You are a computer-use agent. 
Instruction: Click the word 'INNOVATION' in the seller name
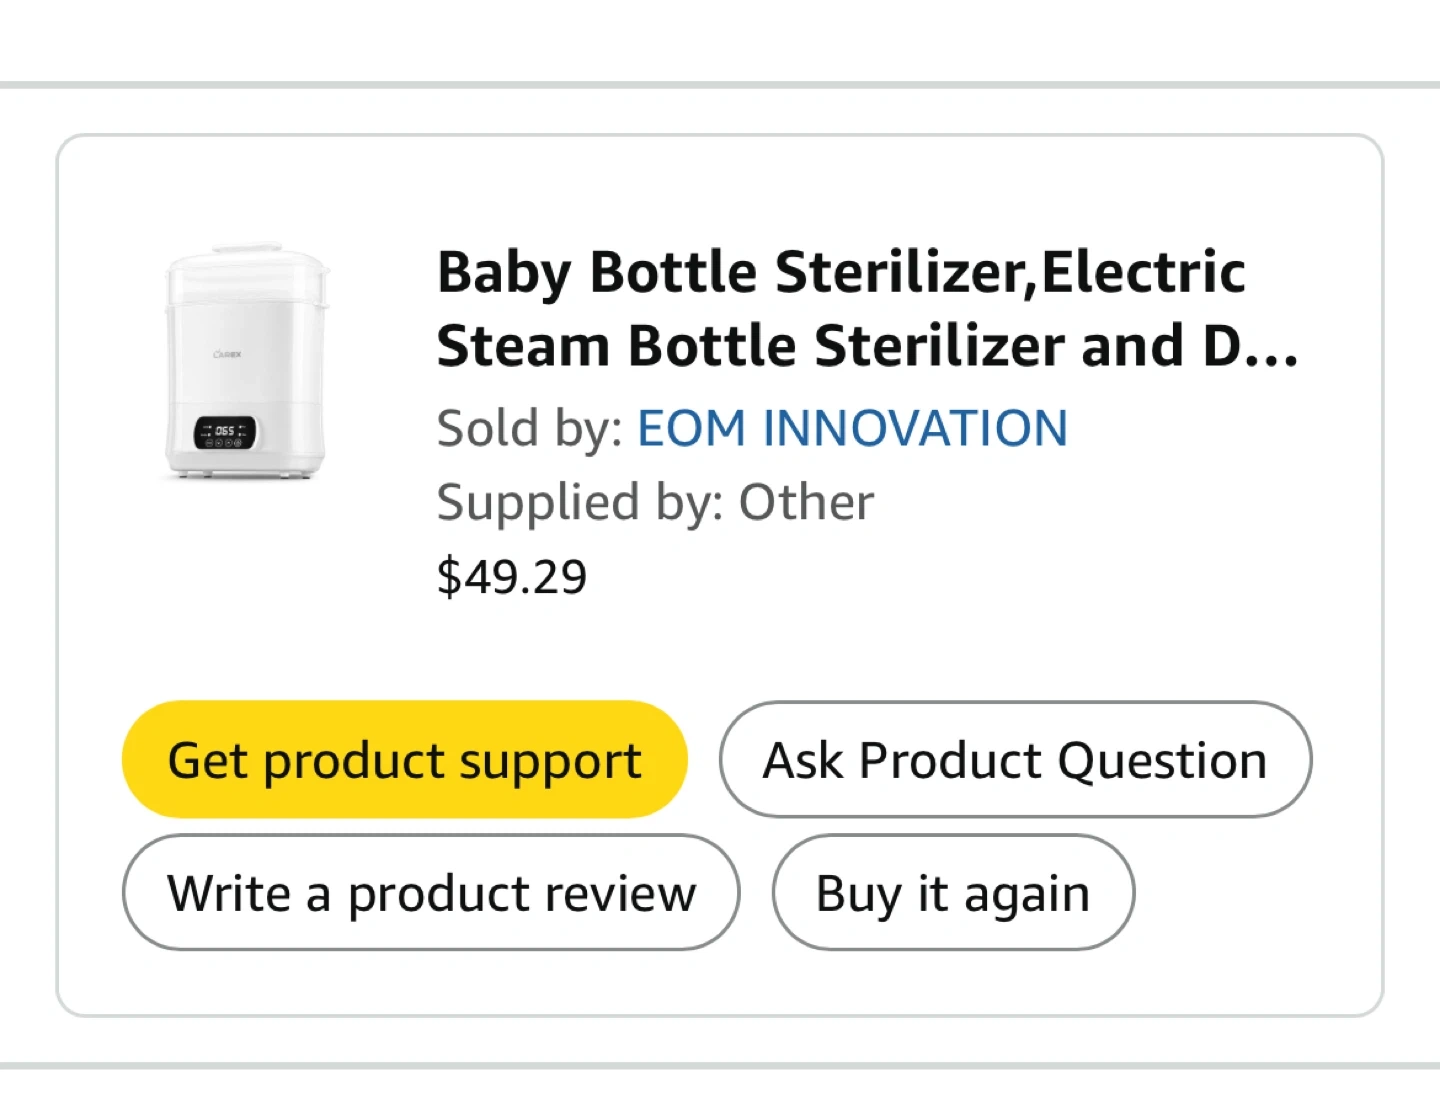915,429
